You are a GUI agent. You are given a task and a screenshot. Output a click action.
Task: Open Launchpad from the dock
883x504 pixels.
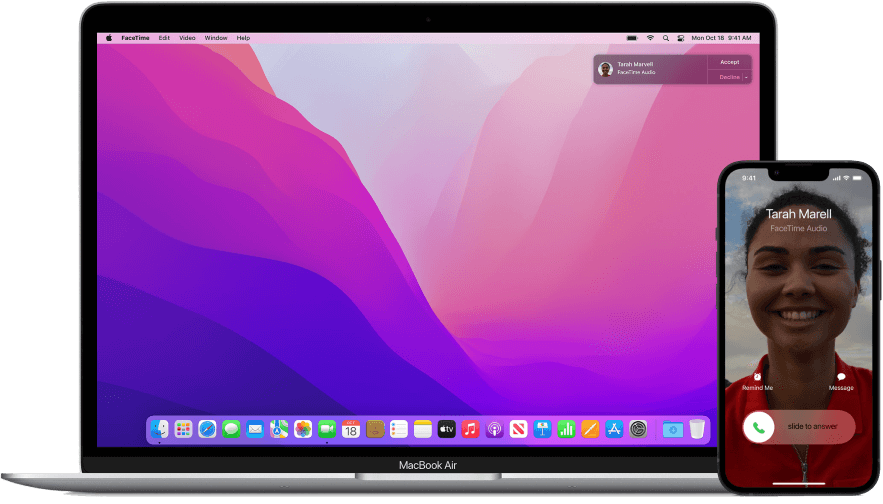click(x=183, y=429)
